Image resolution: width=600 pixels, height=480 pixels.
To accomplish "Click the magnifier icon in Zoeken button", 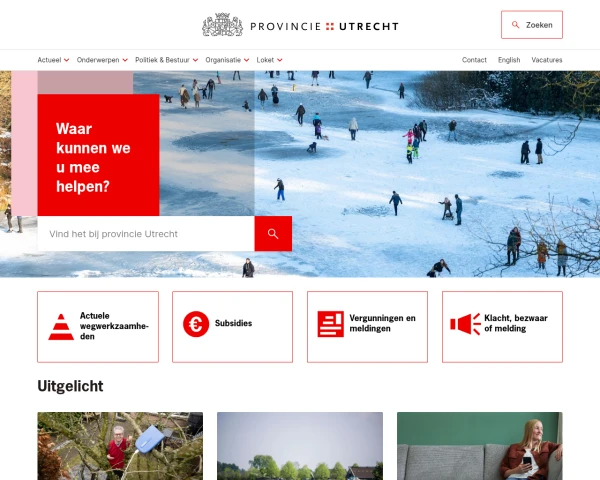I will coord(515,25).
